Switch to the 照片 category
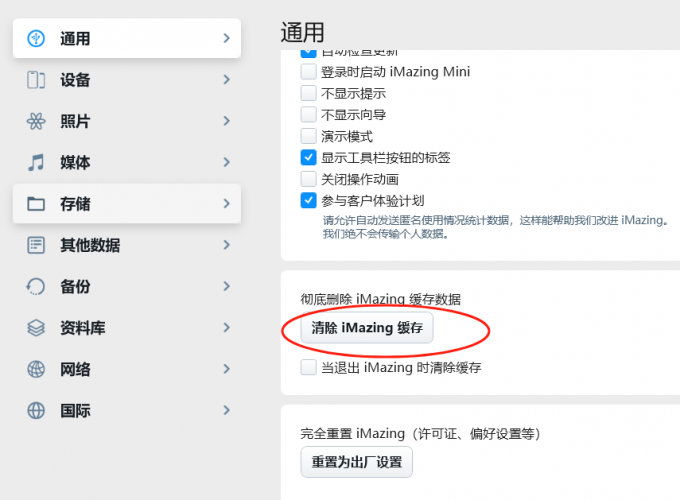Viewport: 680px width, 500px height. point(127,121)
